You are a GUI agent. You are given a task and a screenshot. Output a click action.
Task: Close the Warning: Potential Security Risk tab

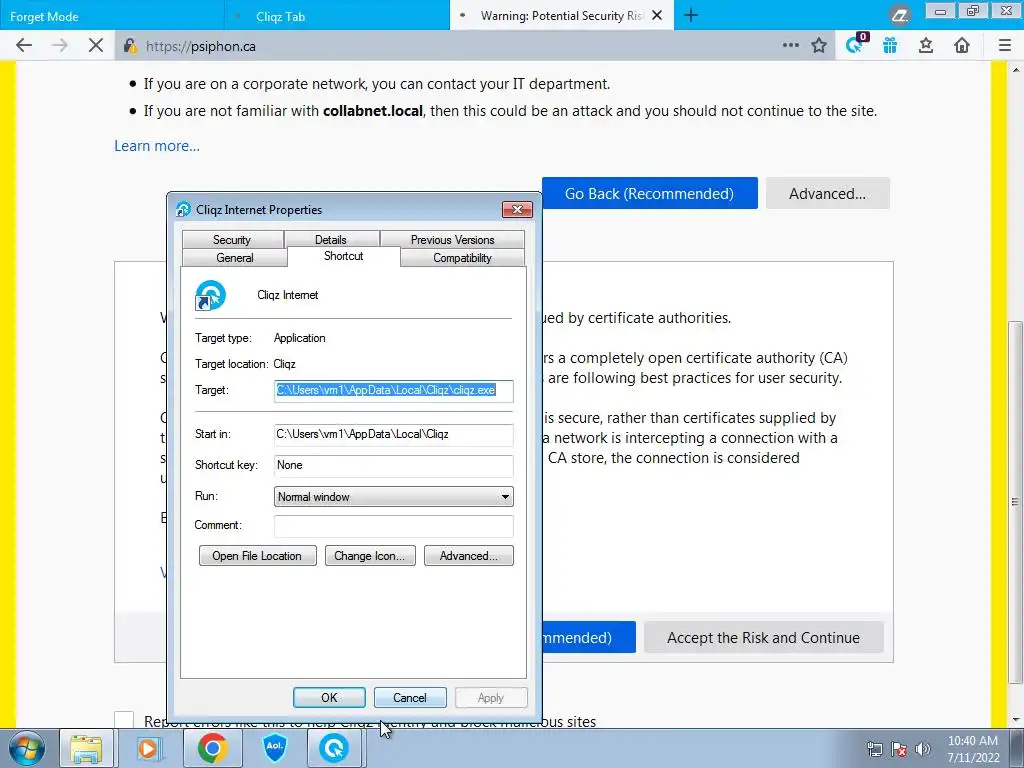[x=657, y=15]
